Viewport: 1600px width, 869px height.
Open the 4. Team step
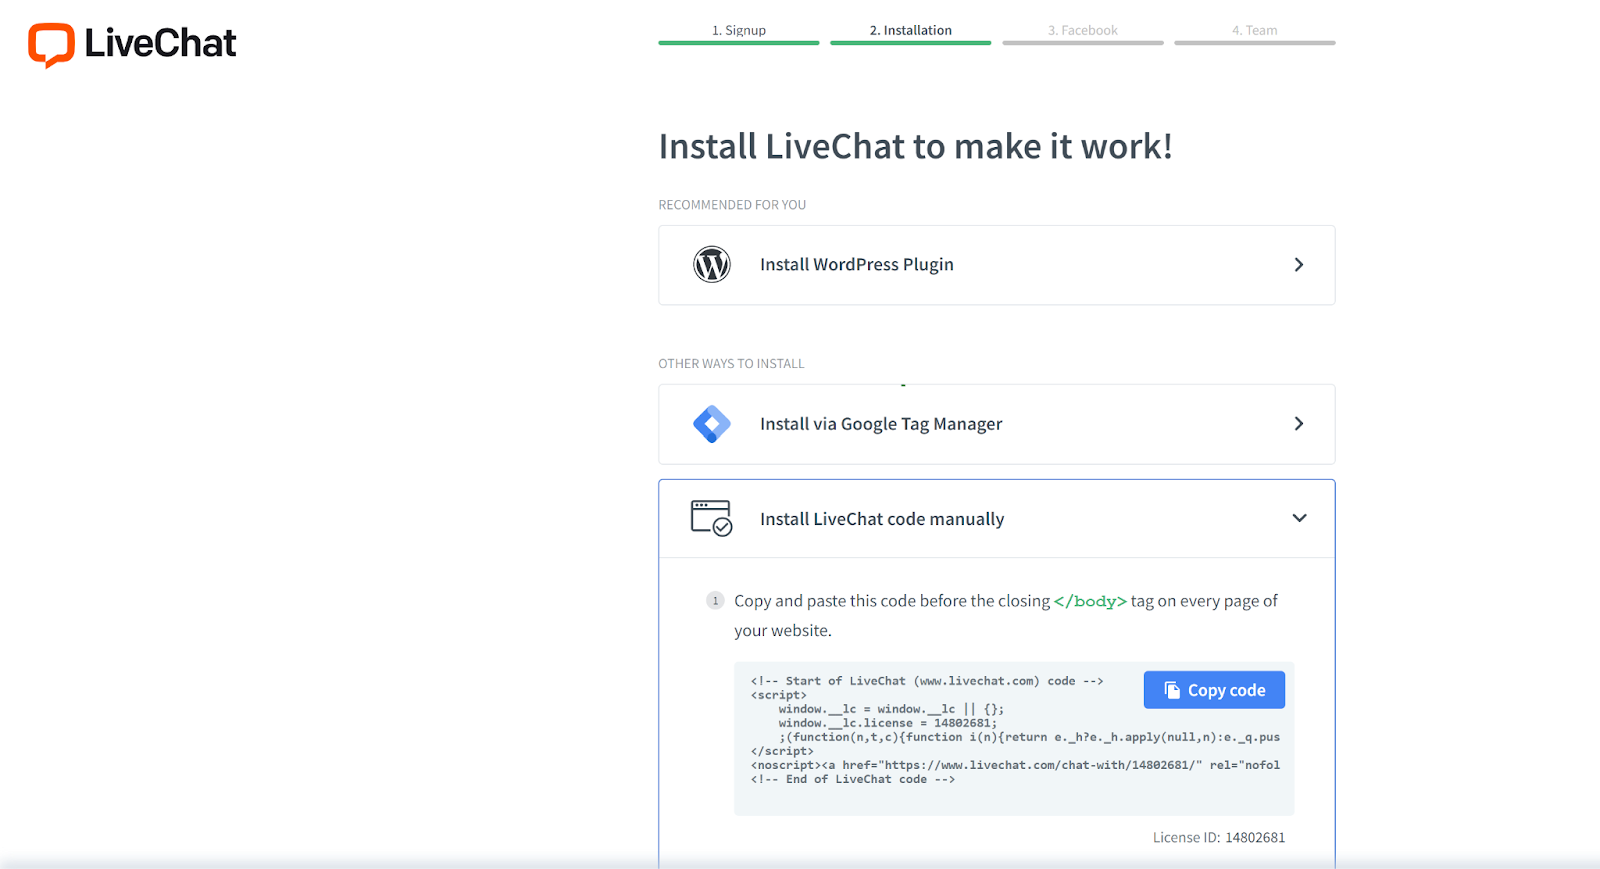coord(1254,31)
